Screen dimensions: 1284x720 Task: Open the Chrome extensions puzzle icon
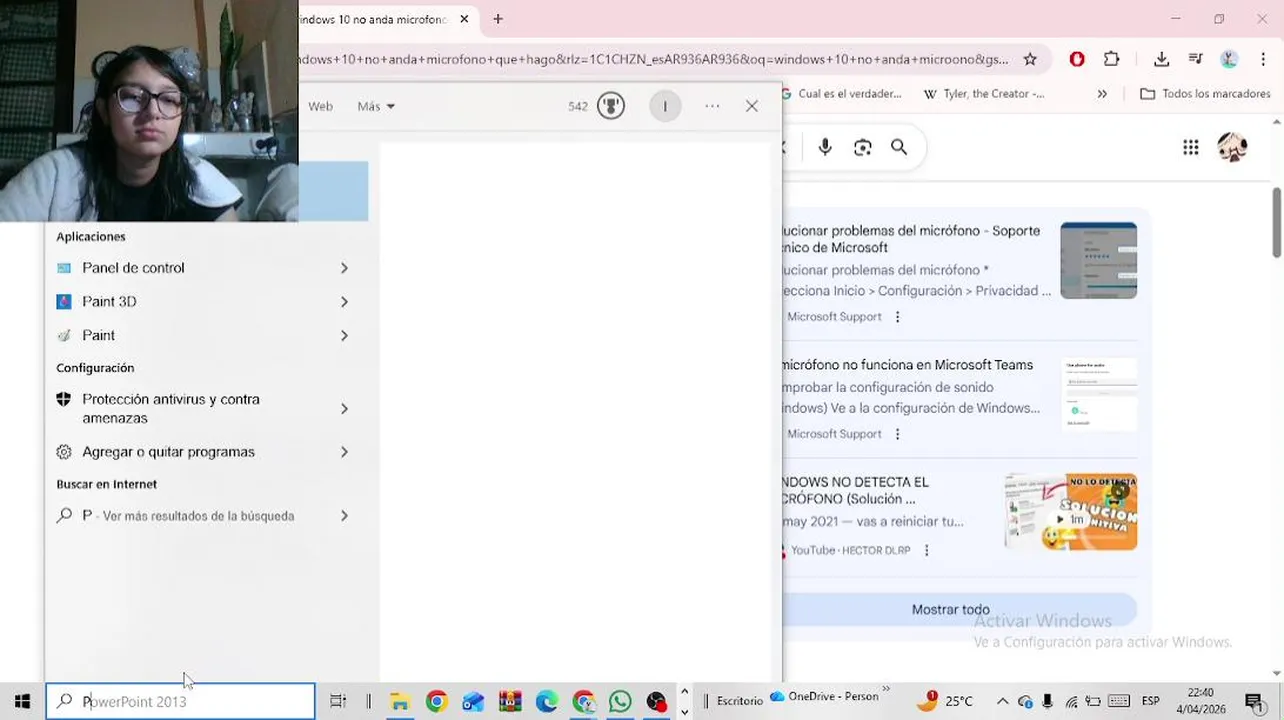click(x=1111, y=59)
